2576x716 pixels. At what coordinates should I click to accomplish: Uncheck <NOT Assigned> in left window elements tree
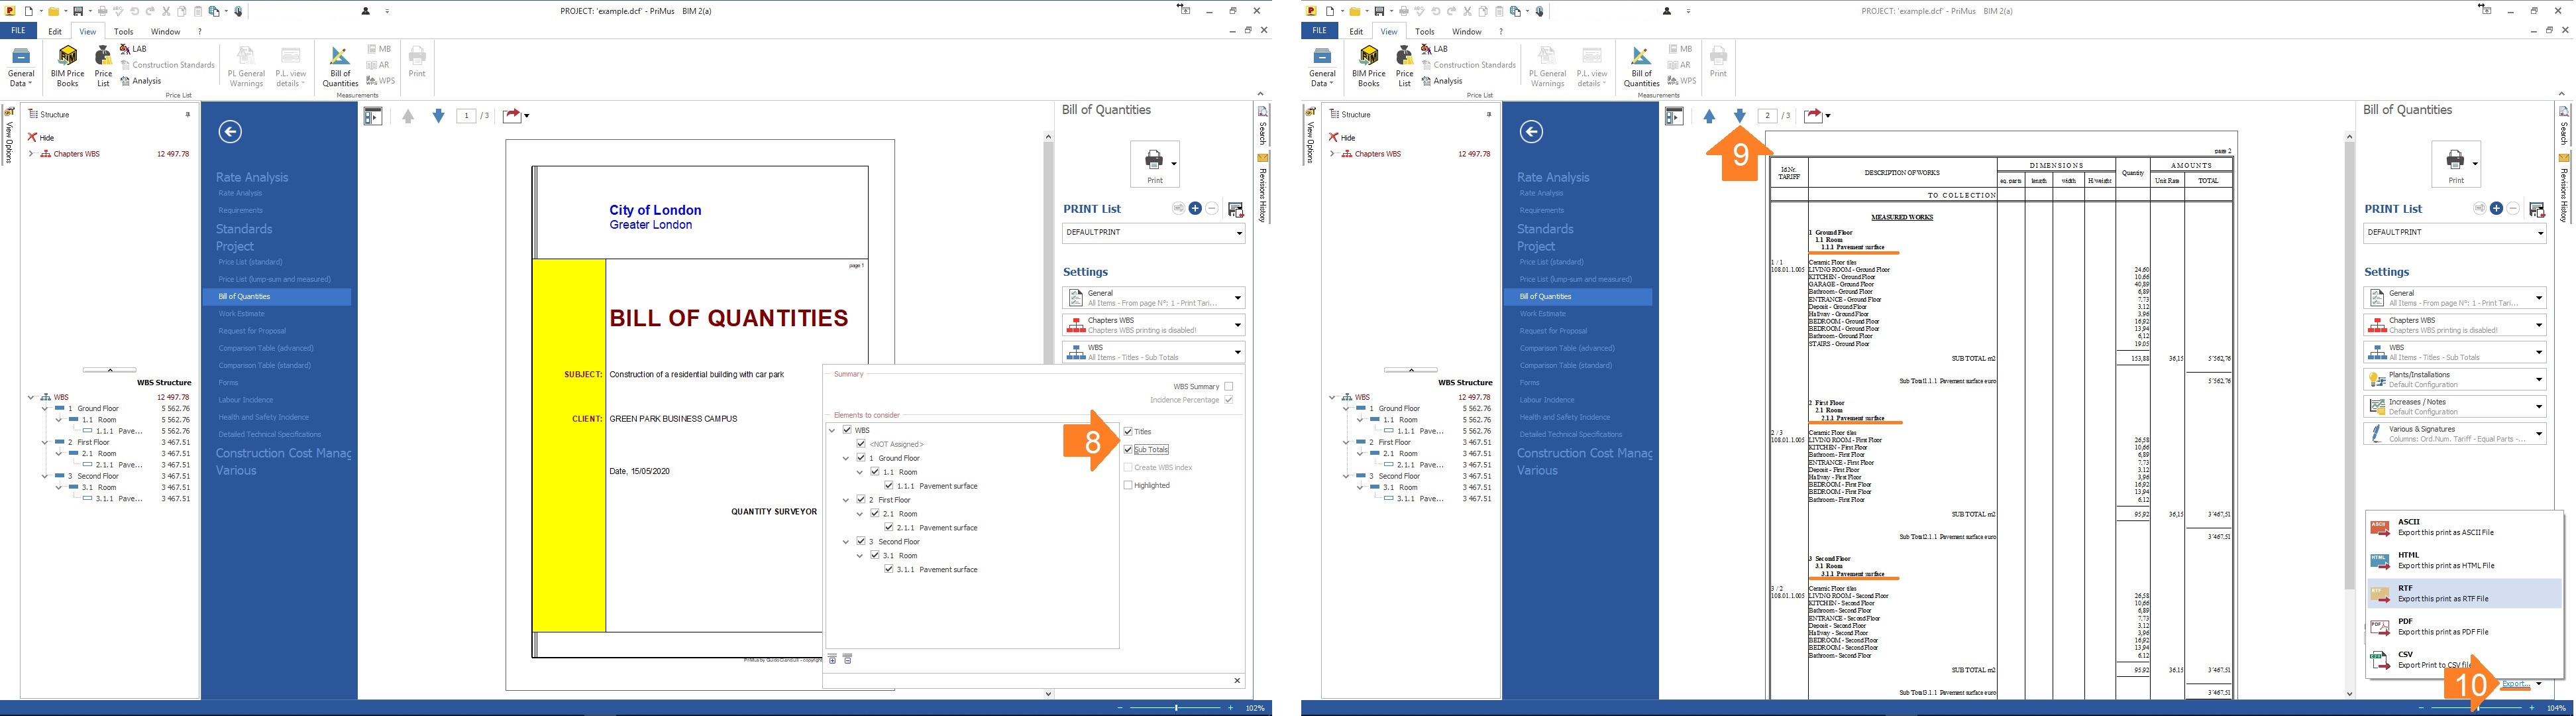(861, 443)
